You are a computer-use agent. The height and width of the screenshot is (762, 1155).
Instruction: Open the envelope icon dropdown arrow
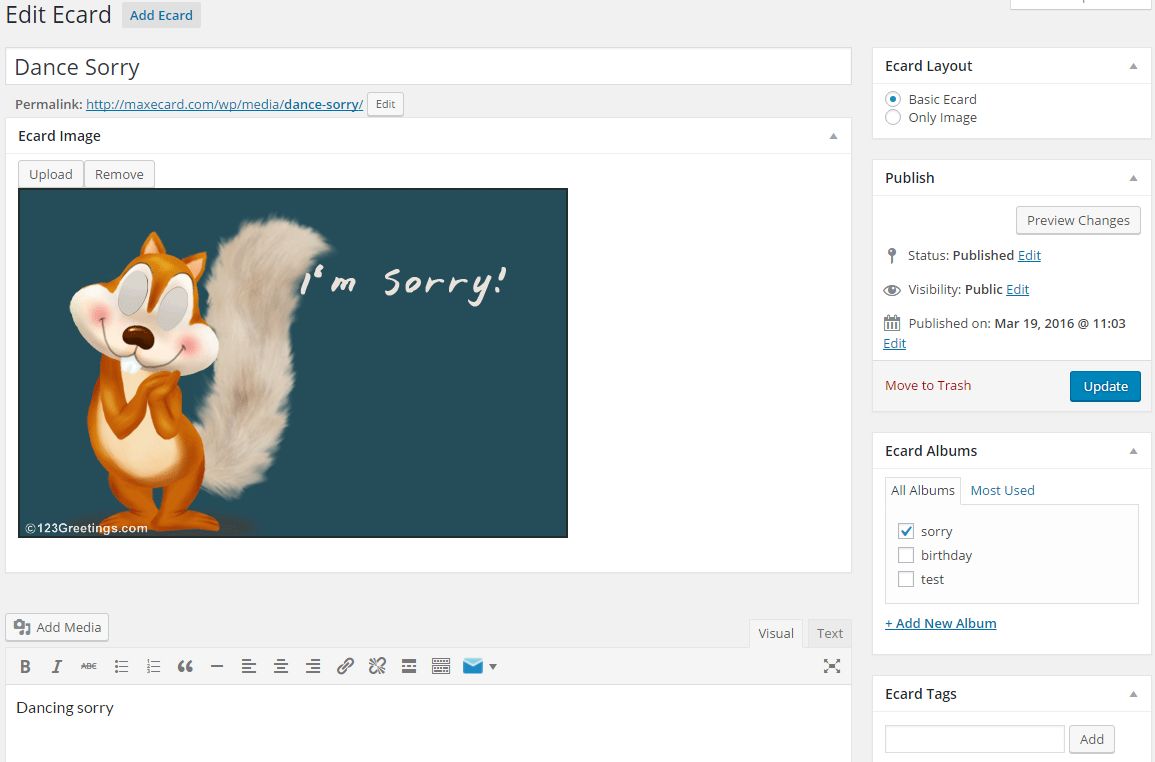(493, 667)
